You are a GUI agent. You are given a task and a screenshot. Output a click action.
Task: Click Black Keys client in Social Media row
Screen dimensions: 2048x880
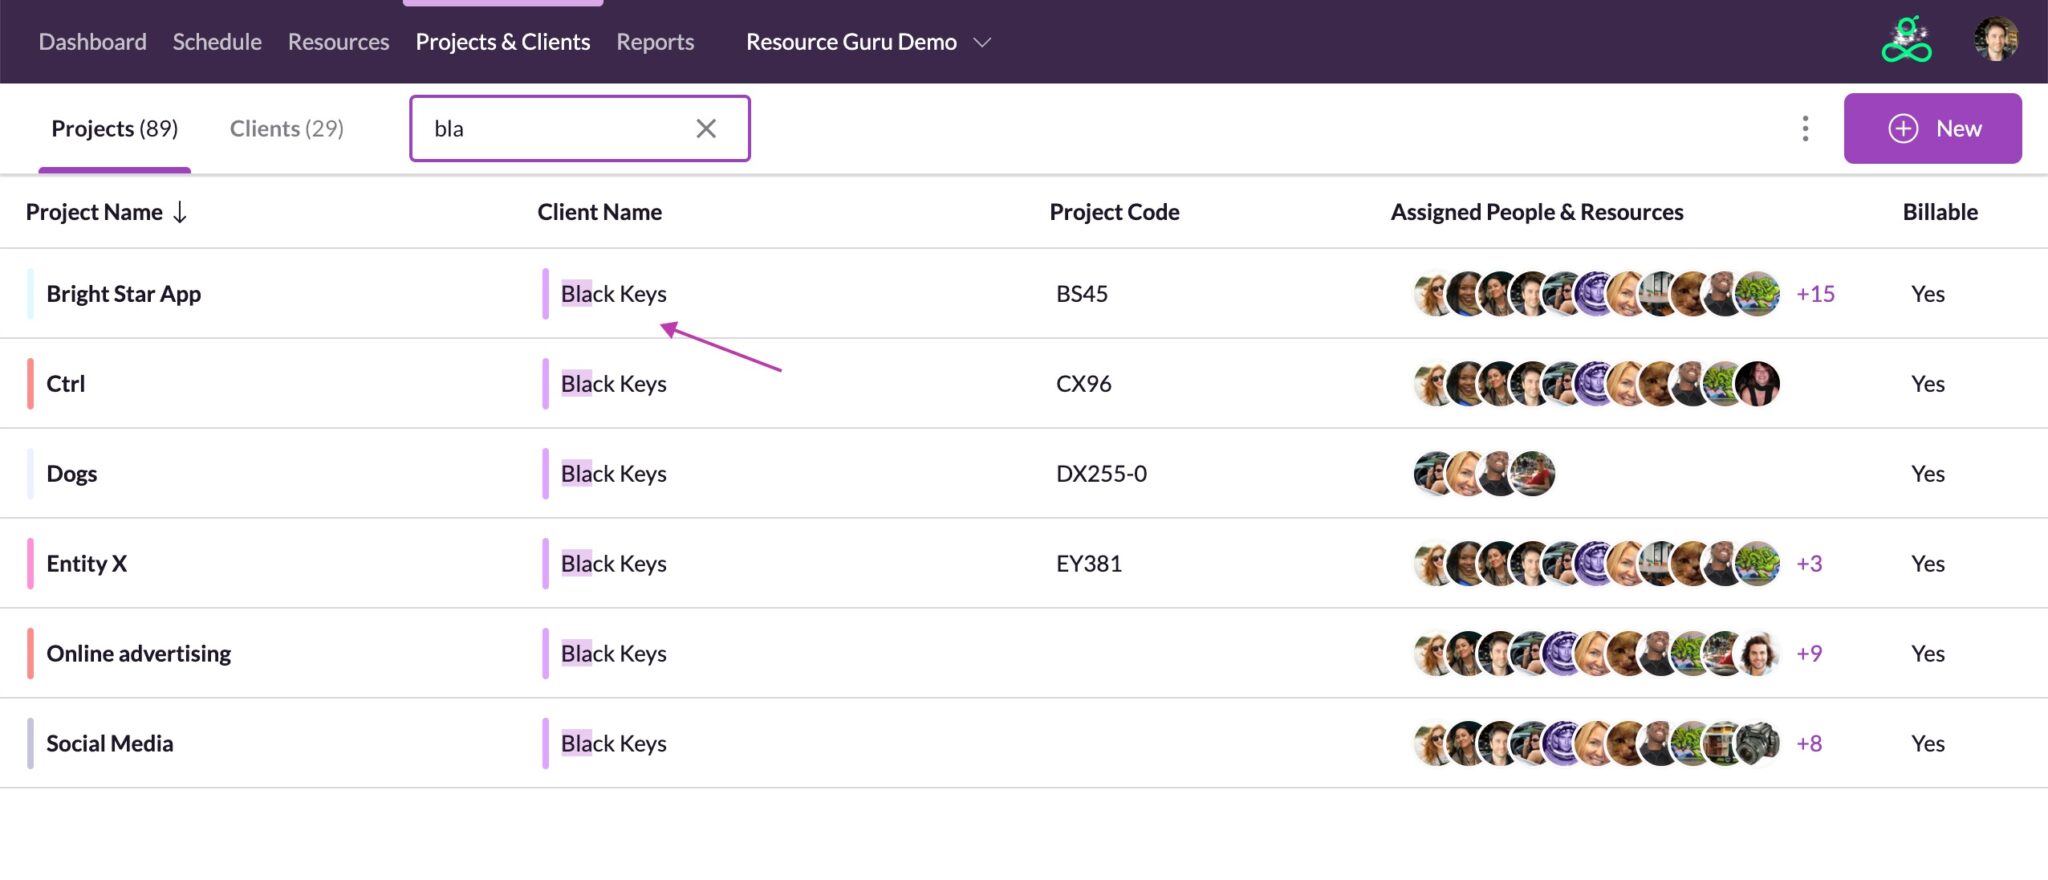point(614,744)
